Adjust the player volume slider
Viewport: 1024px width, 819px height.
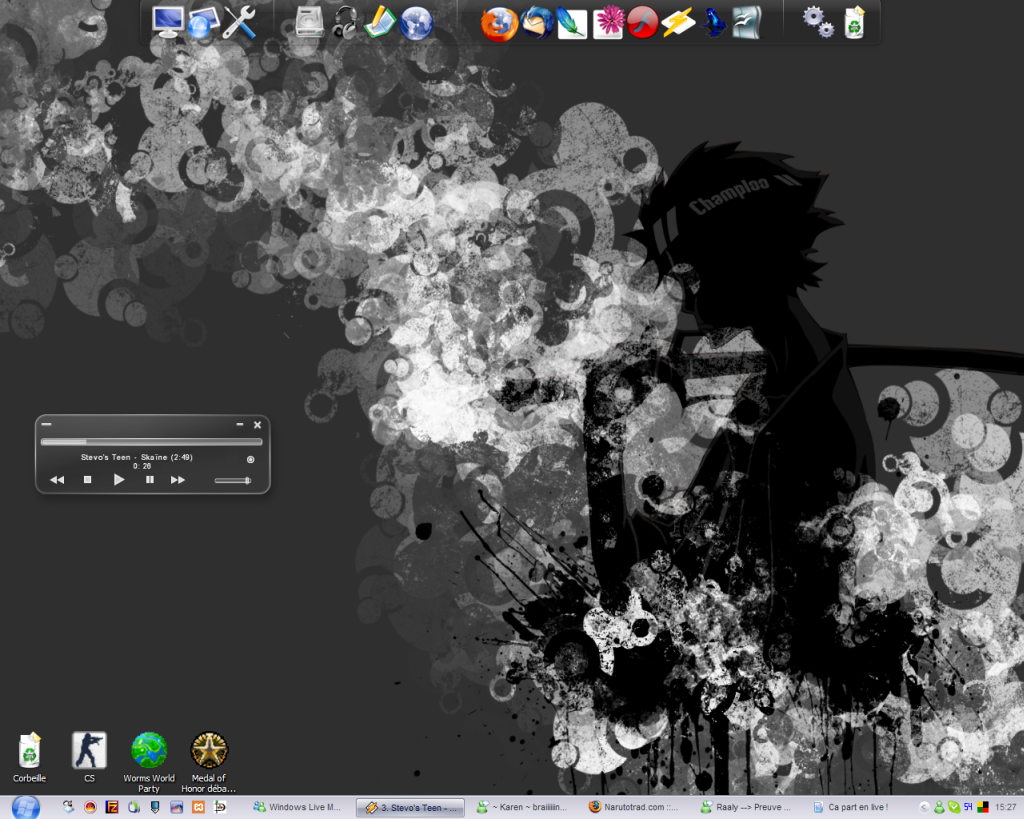(x=232, y=481)
